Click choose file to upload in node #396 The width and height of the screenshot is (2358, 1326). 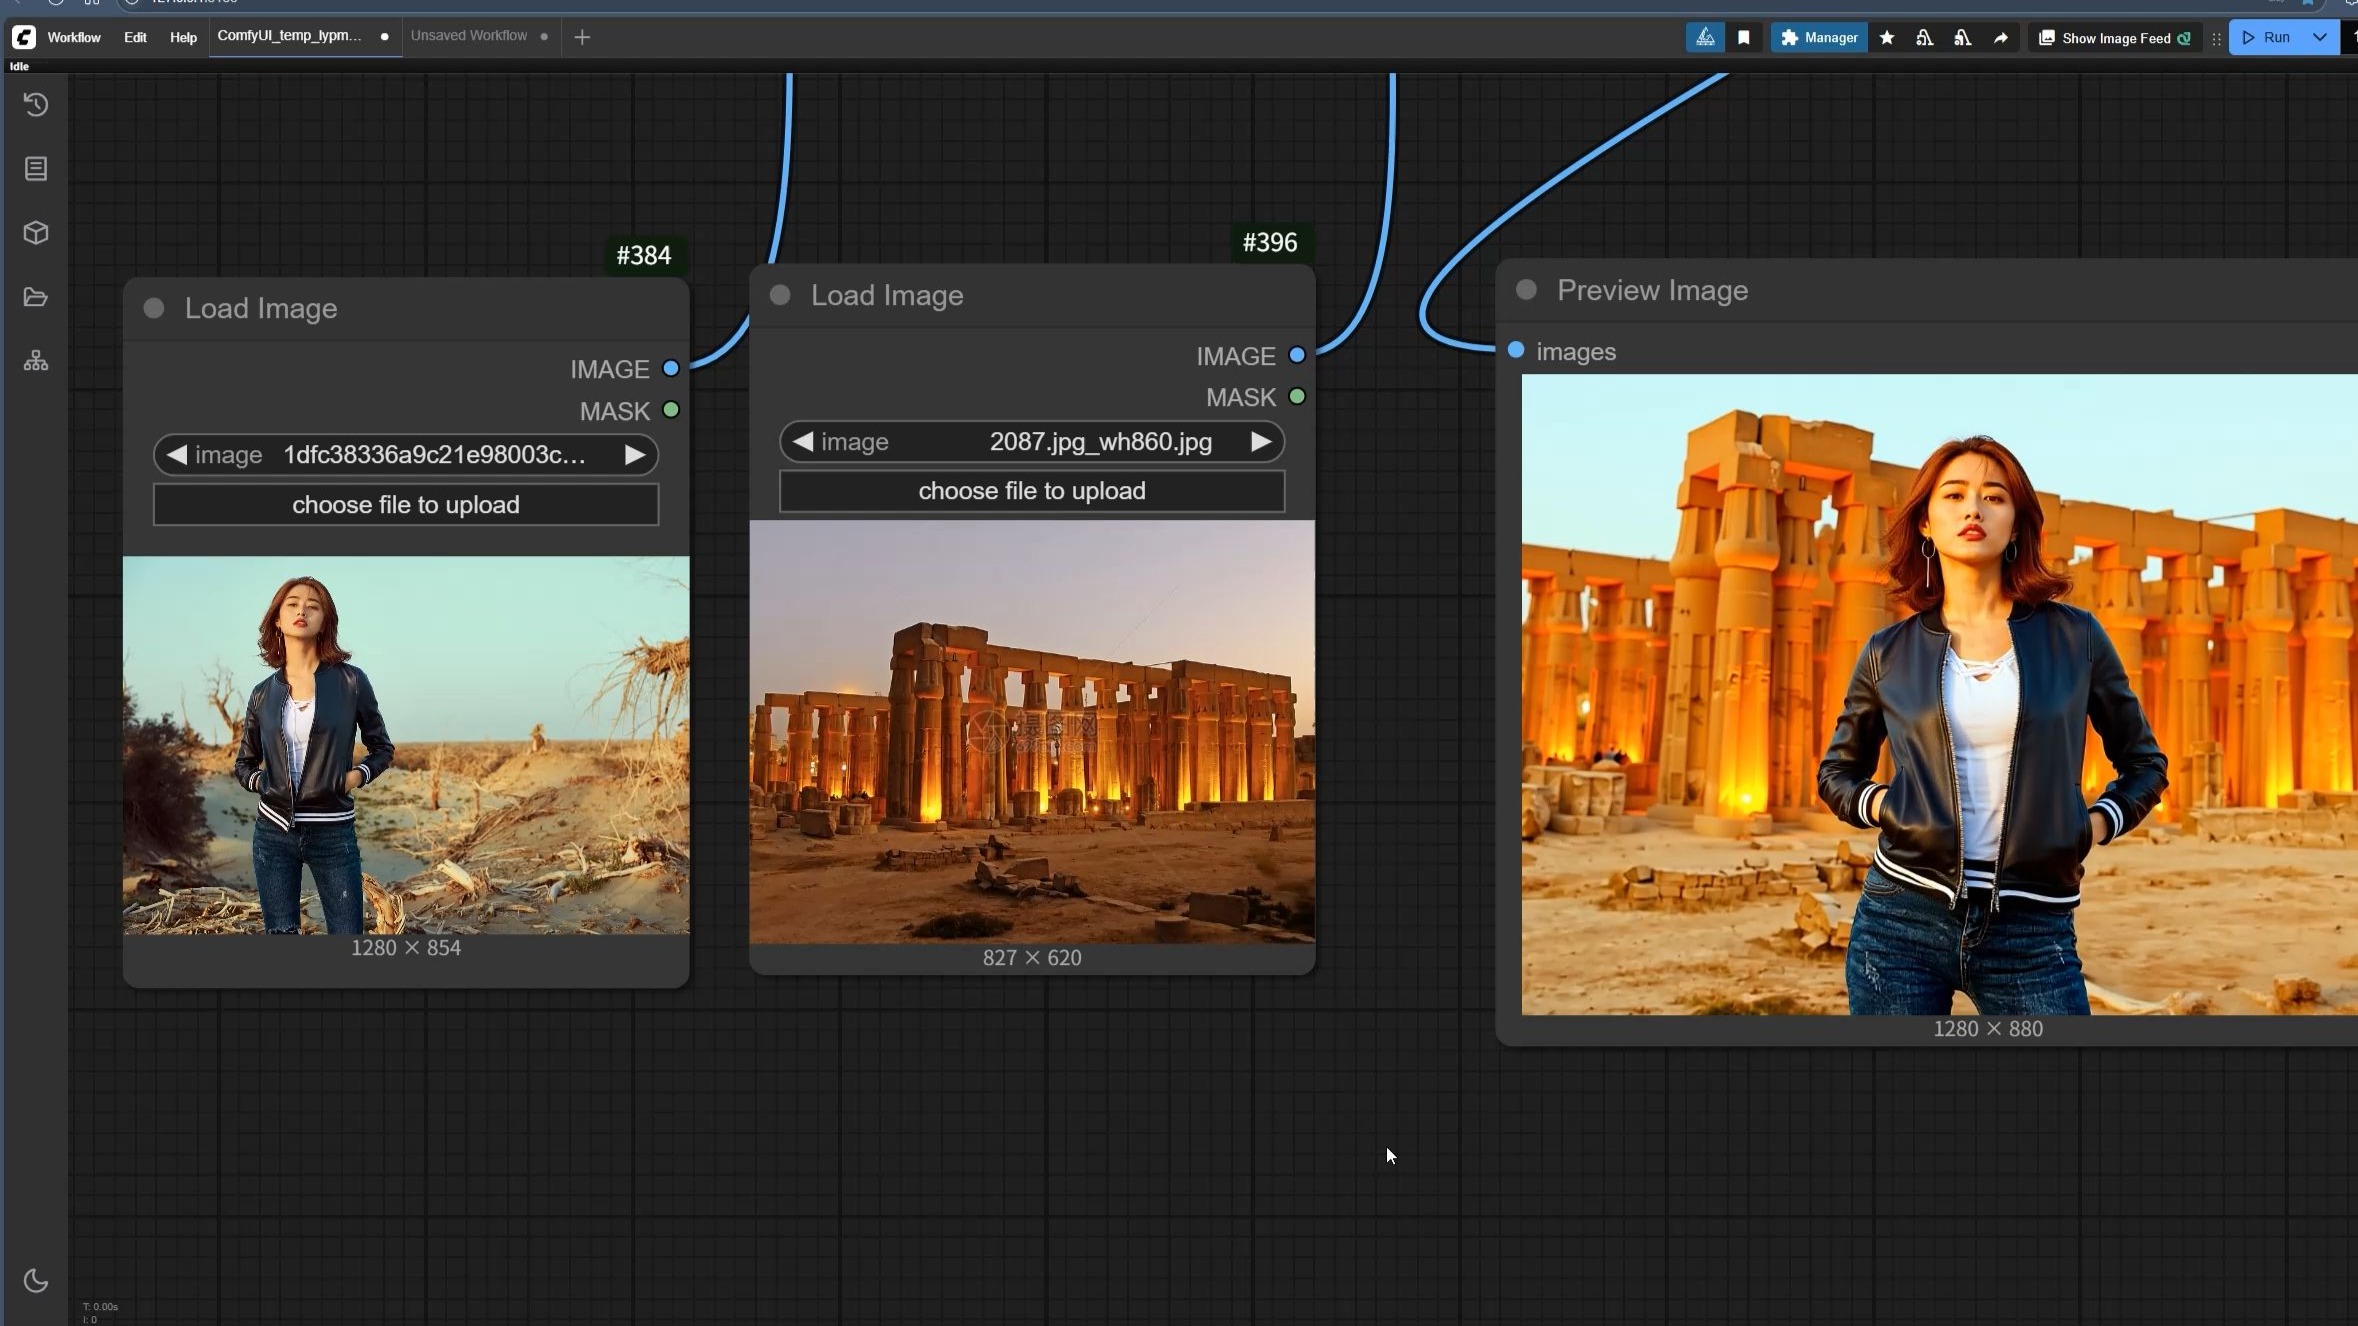coord(1031,491)
